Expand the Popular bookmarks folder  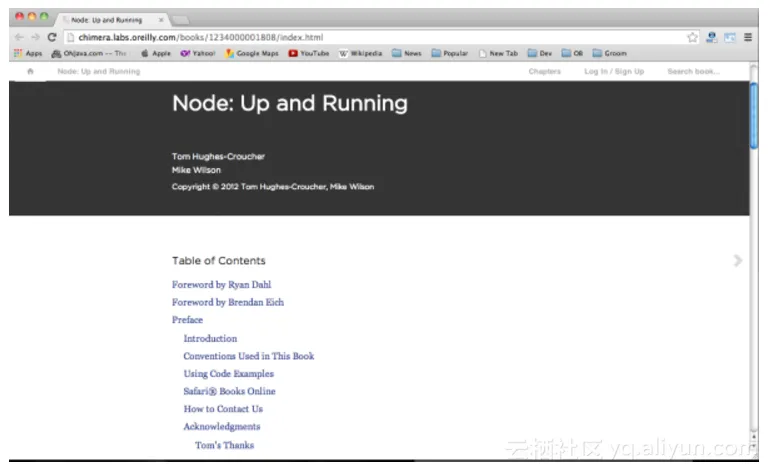point(450,54)
